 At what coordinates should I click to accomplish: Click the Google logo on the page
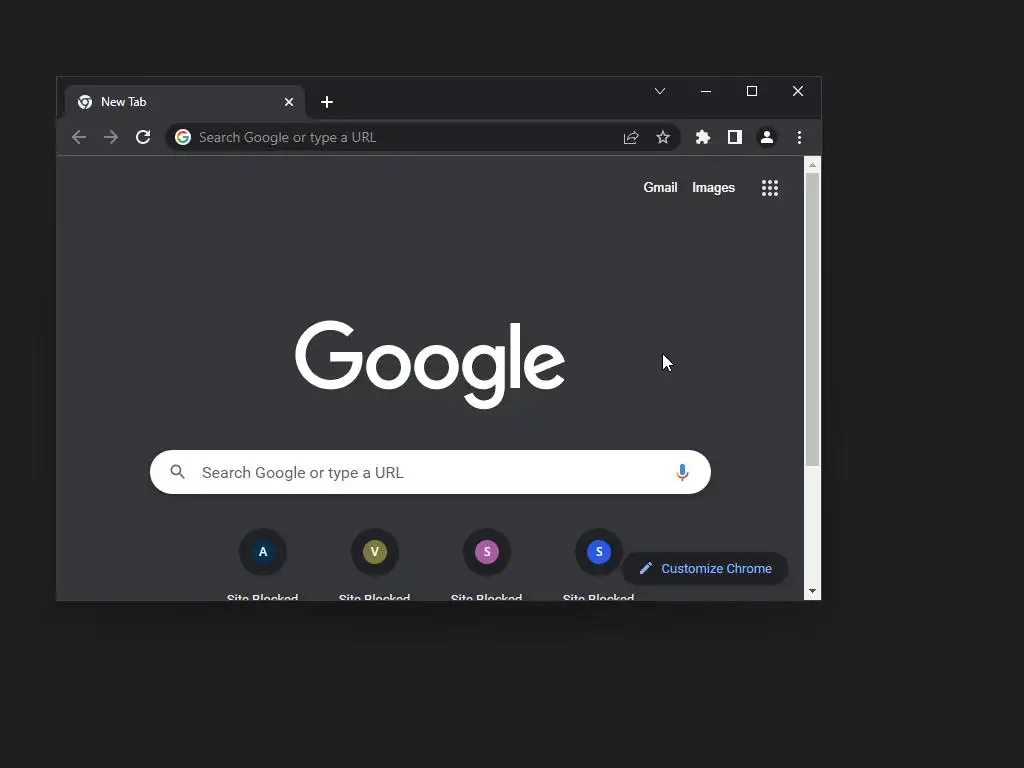pyautogui.click(x=430, y=364)
